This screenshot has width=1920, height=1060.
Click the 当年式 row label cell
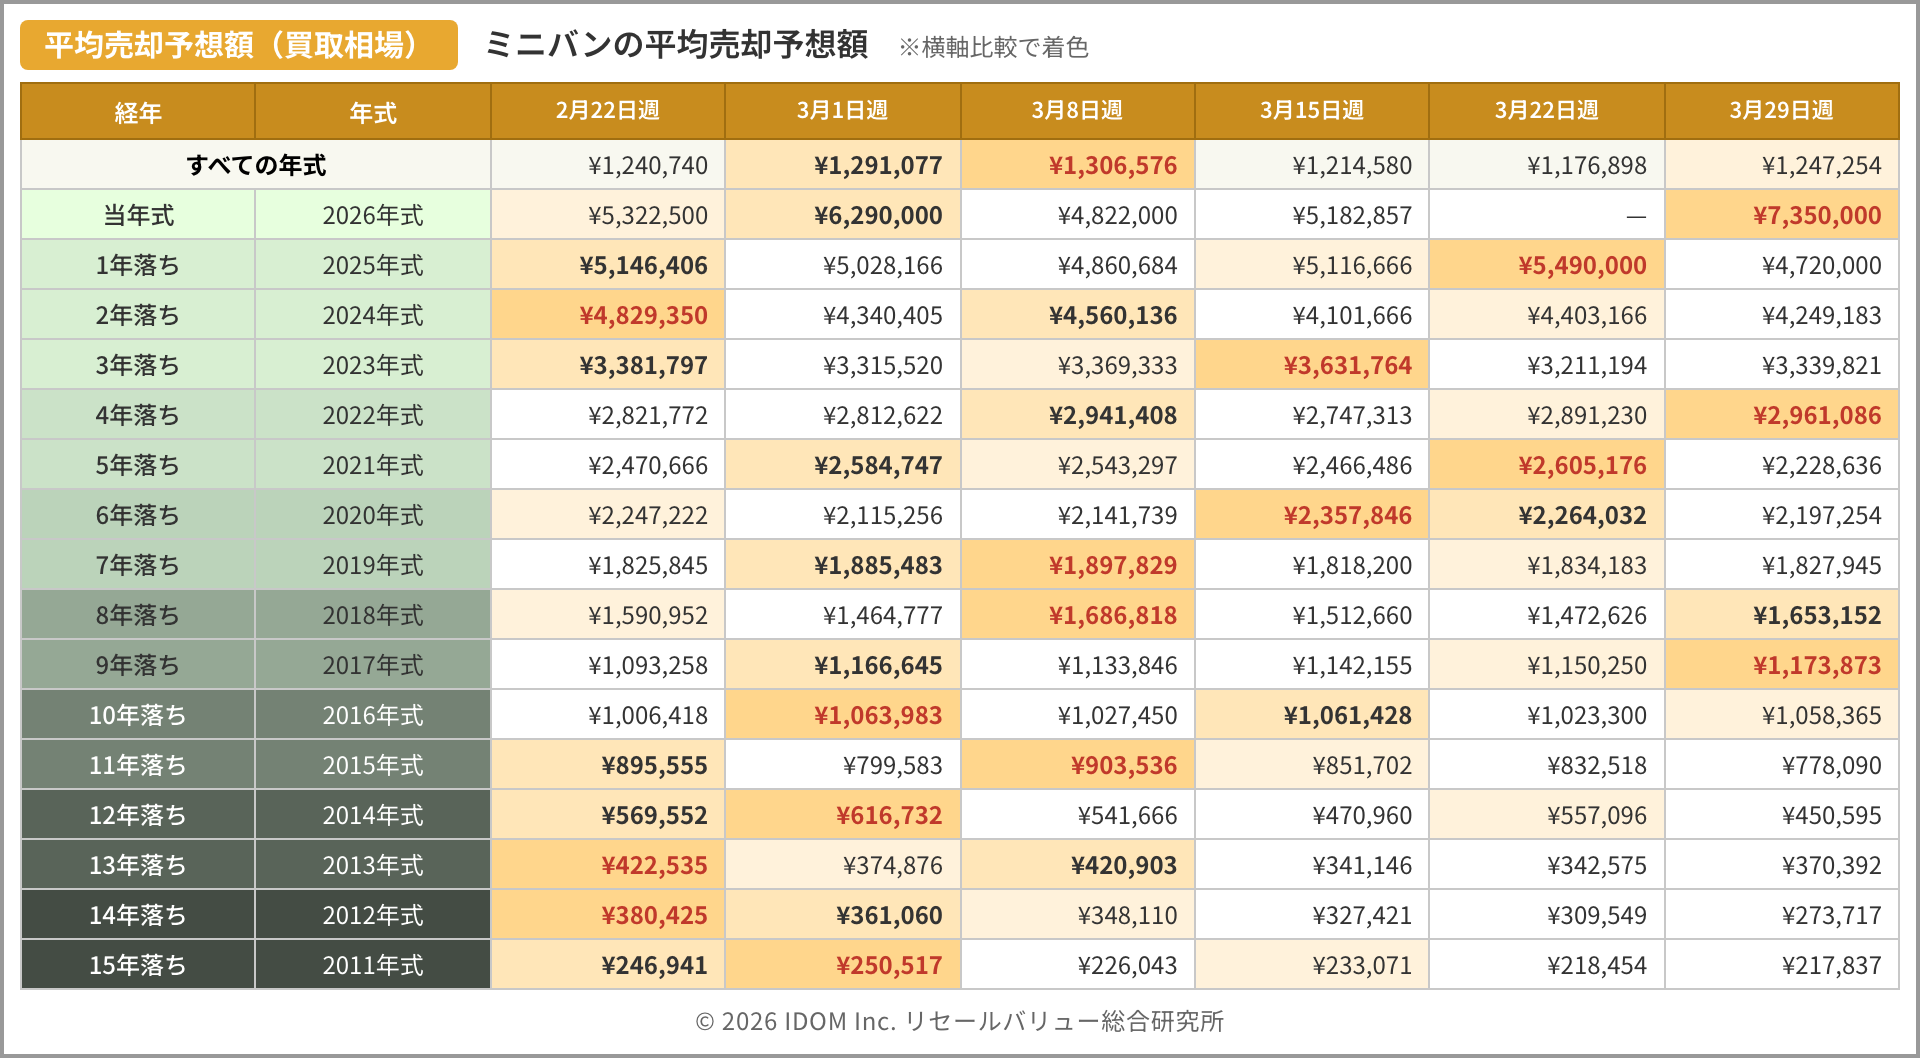point(138,215)
